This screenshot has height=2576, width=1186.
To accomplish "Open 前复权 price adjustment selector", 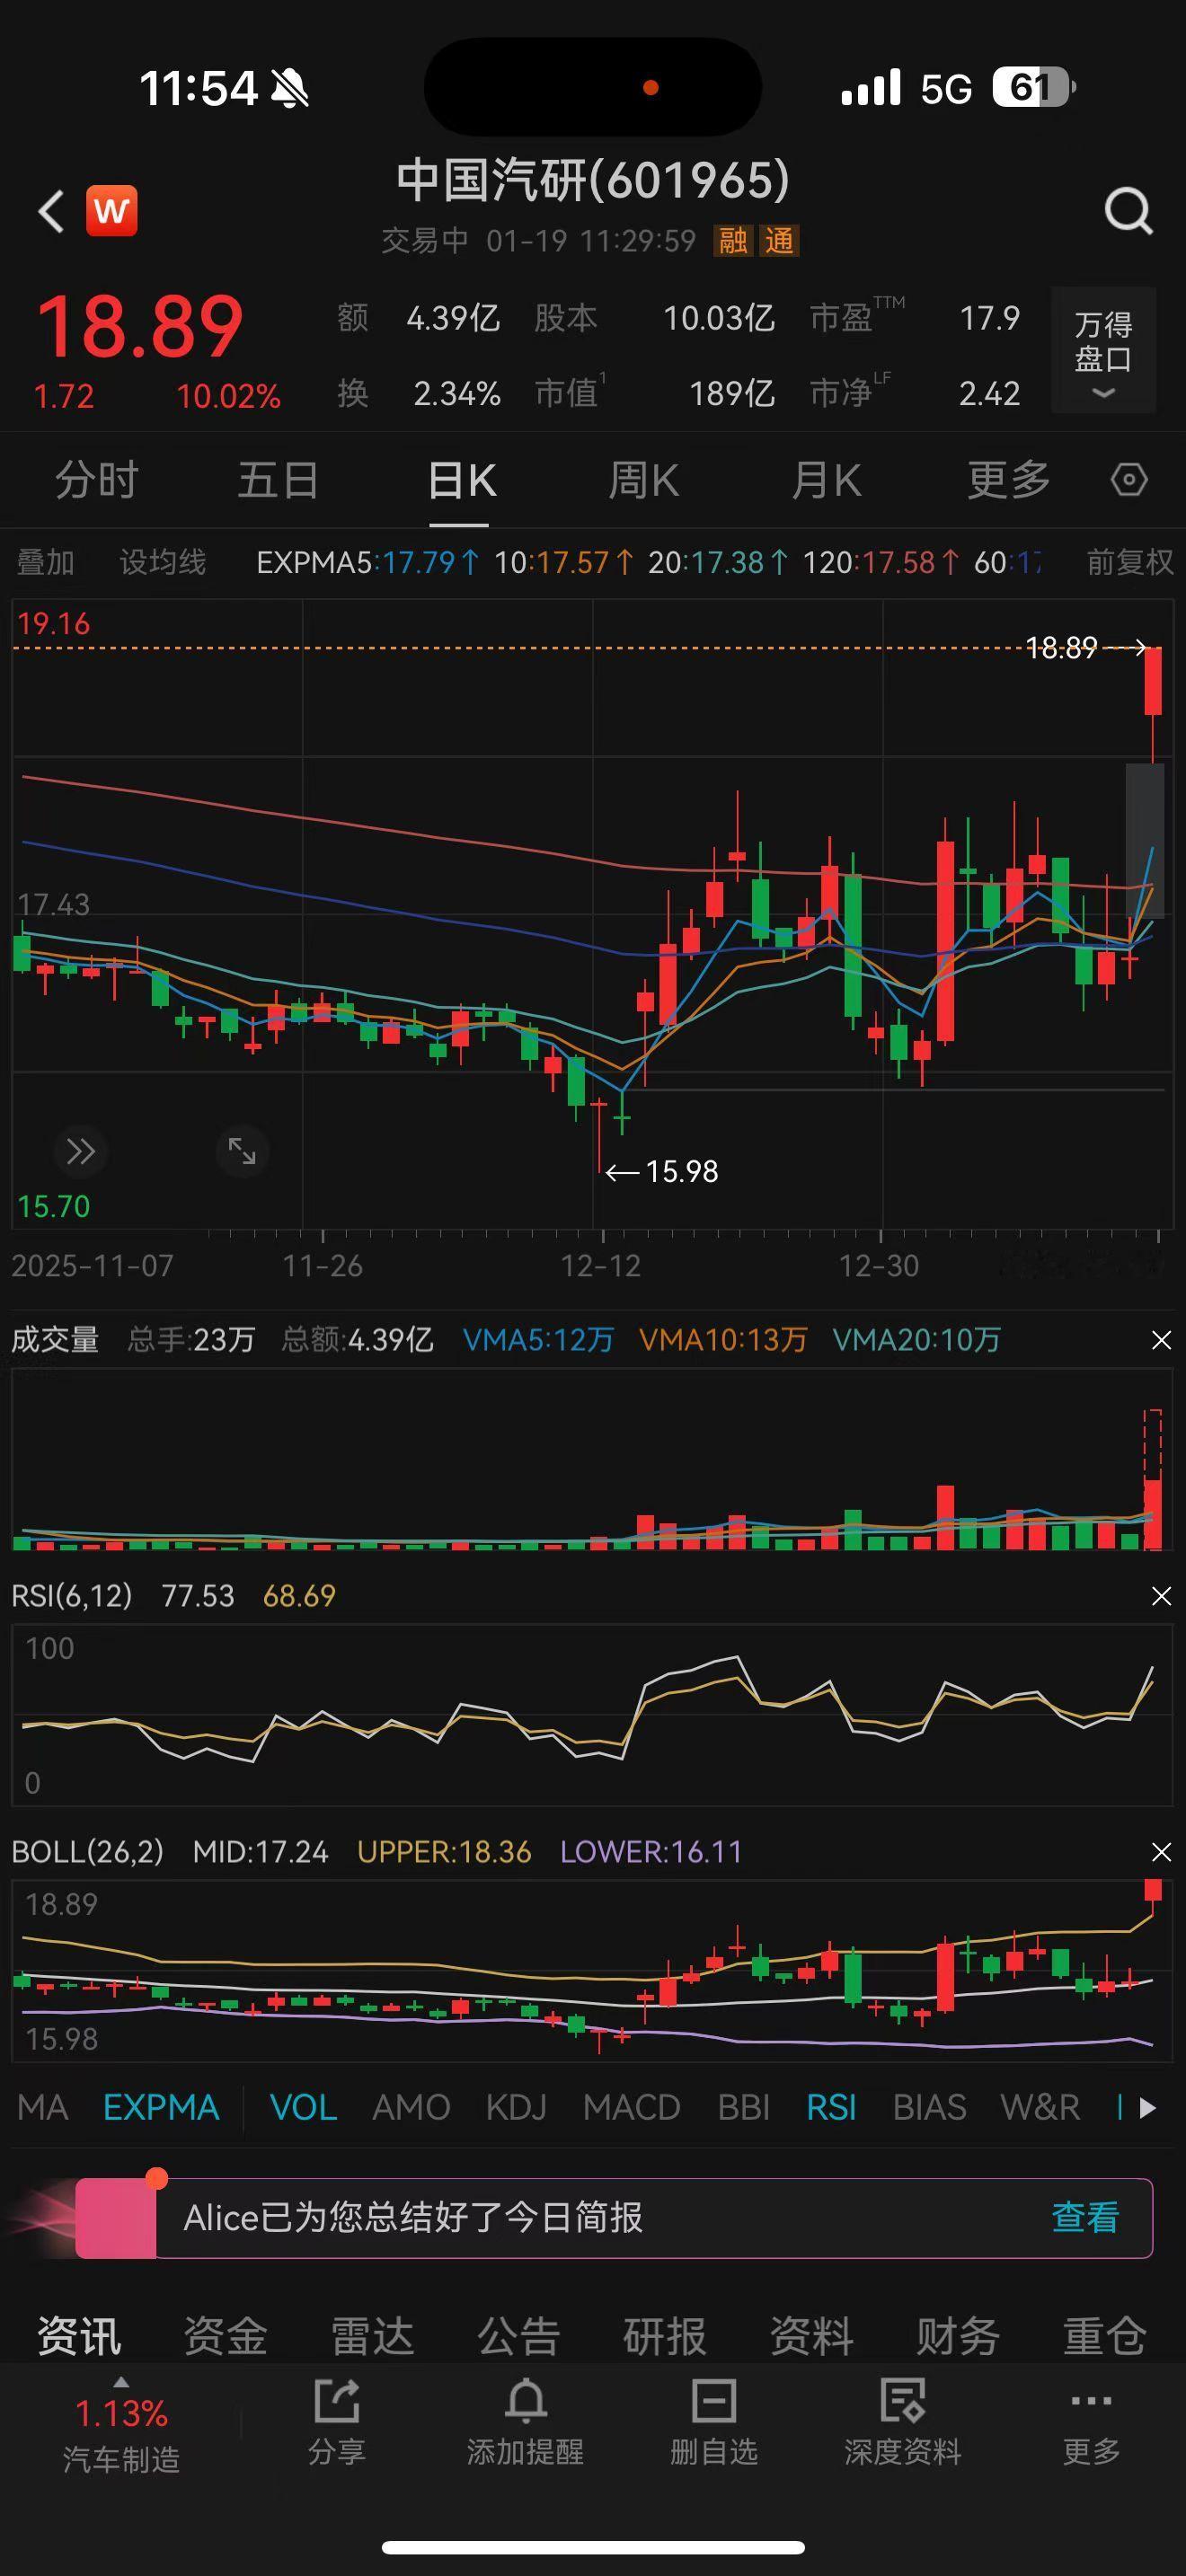I will pyautogui.click(x=1130, y=562).
